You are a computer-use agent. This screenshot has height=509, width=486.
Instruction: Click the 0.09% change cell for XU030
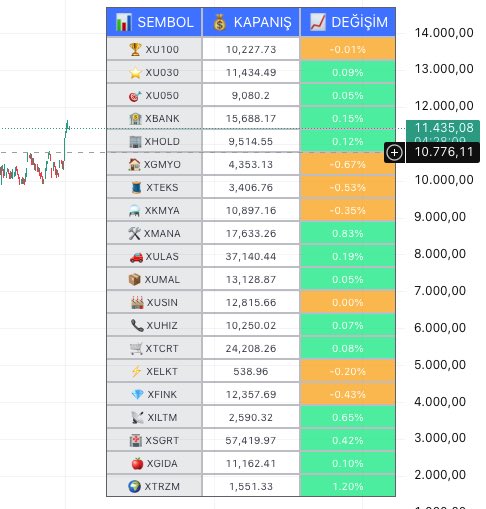pyautogui.click(x=348, y=72)
